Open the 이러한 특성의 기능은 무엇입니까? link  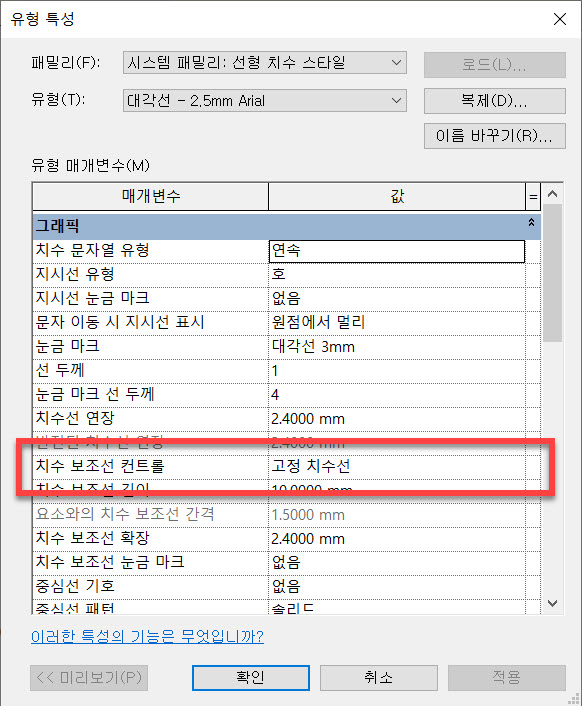coord(147,637)
